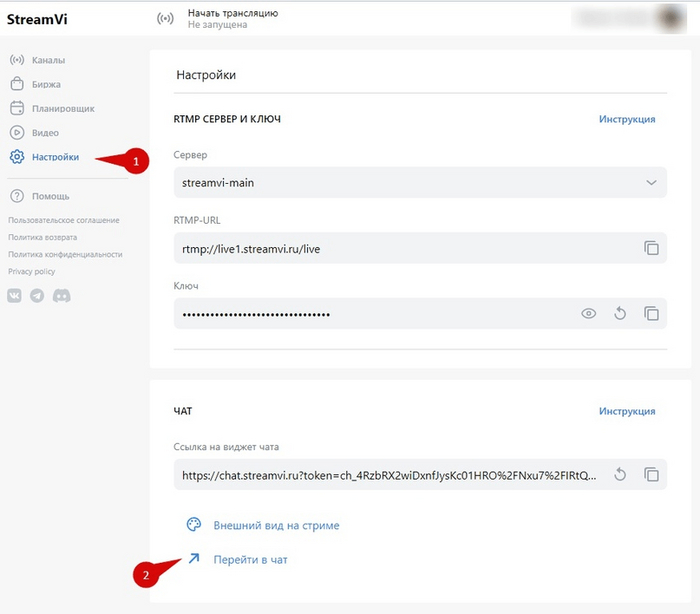Image resolution: width=700 pixels, height=614 pixels.
Task: Click the palette icon for stream appearance
Action: (194, 524)
